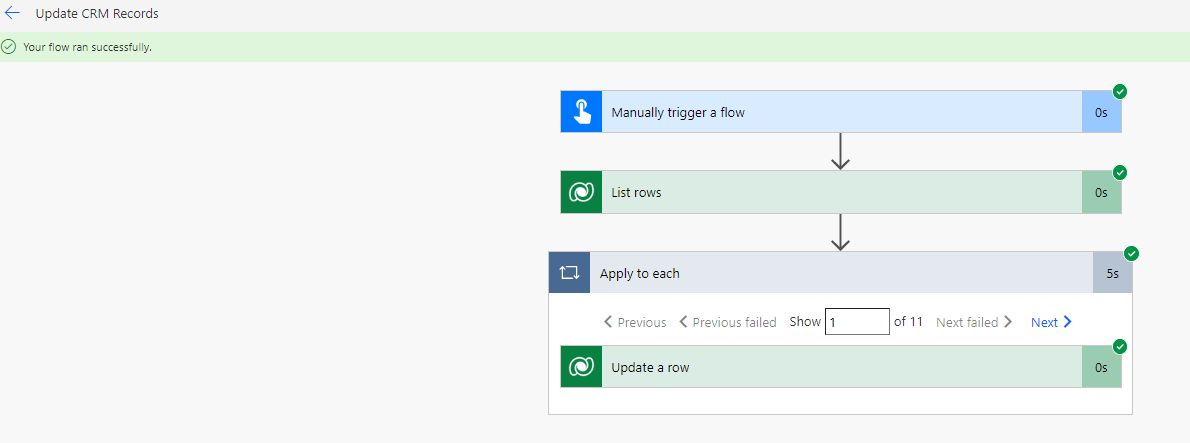Click the Apply to each loop icon
Screen dimensions: 1190x443
[569, 273]
